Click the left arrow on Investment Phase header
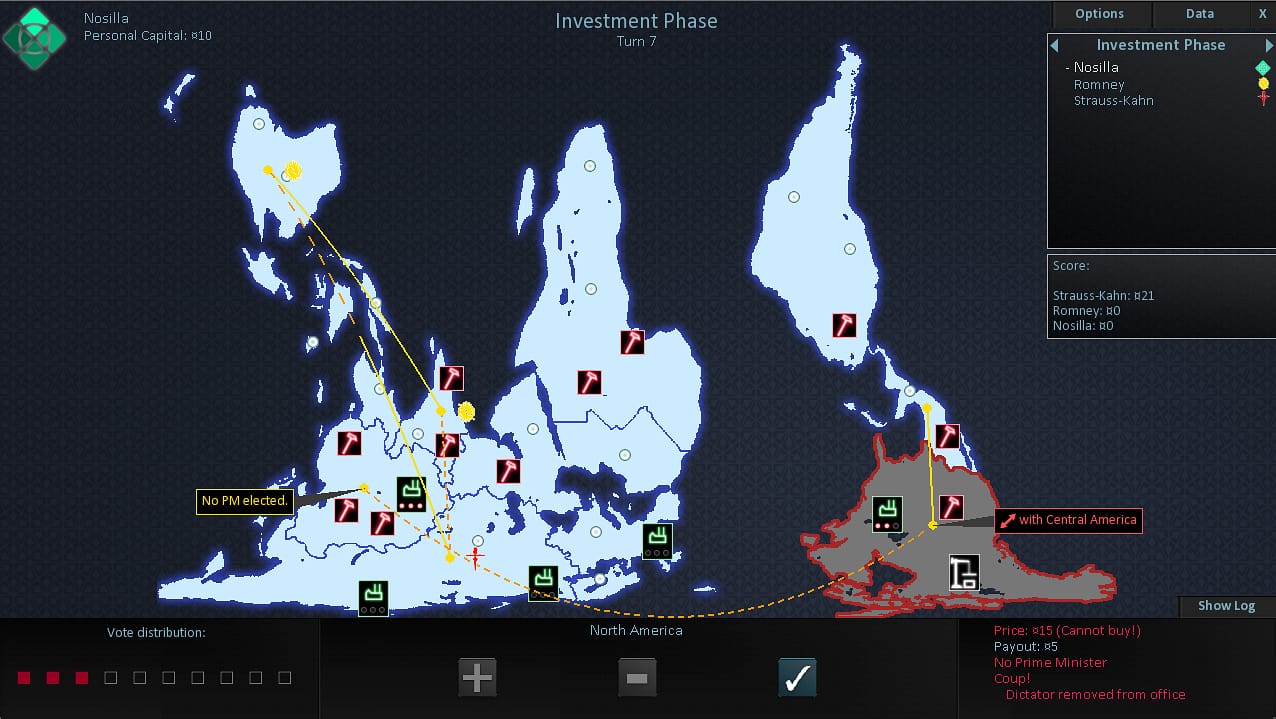The height and width of the screenshot is (719, 1276). (1054, 45)
